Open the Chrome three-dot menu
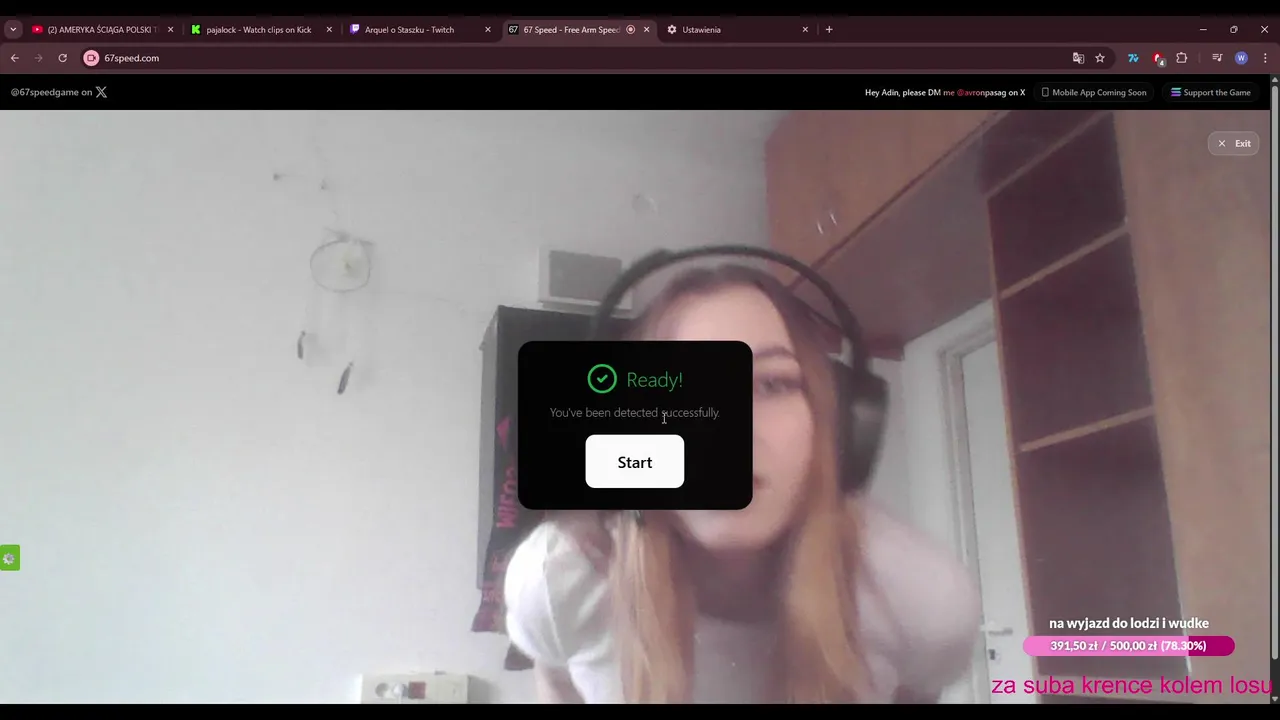 pos(1265,58)
